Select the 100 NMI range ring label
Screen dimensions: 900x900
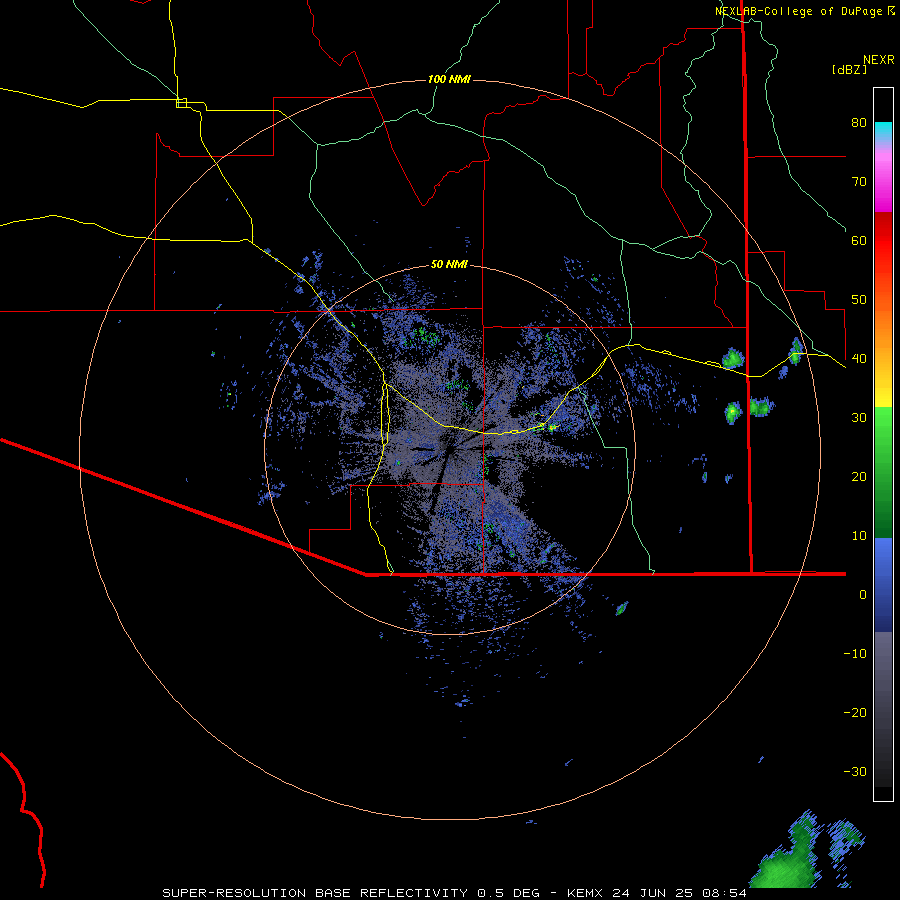[x=449, y=79]
